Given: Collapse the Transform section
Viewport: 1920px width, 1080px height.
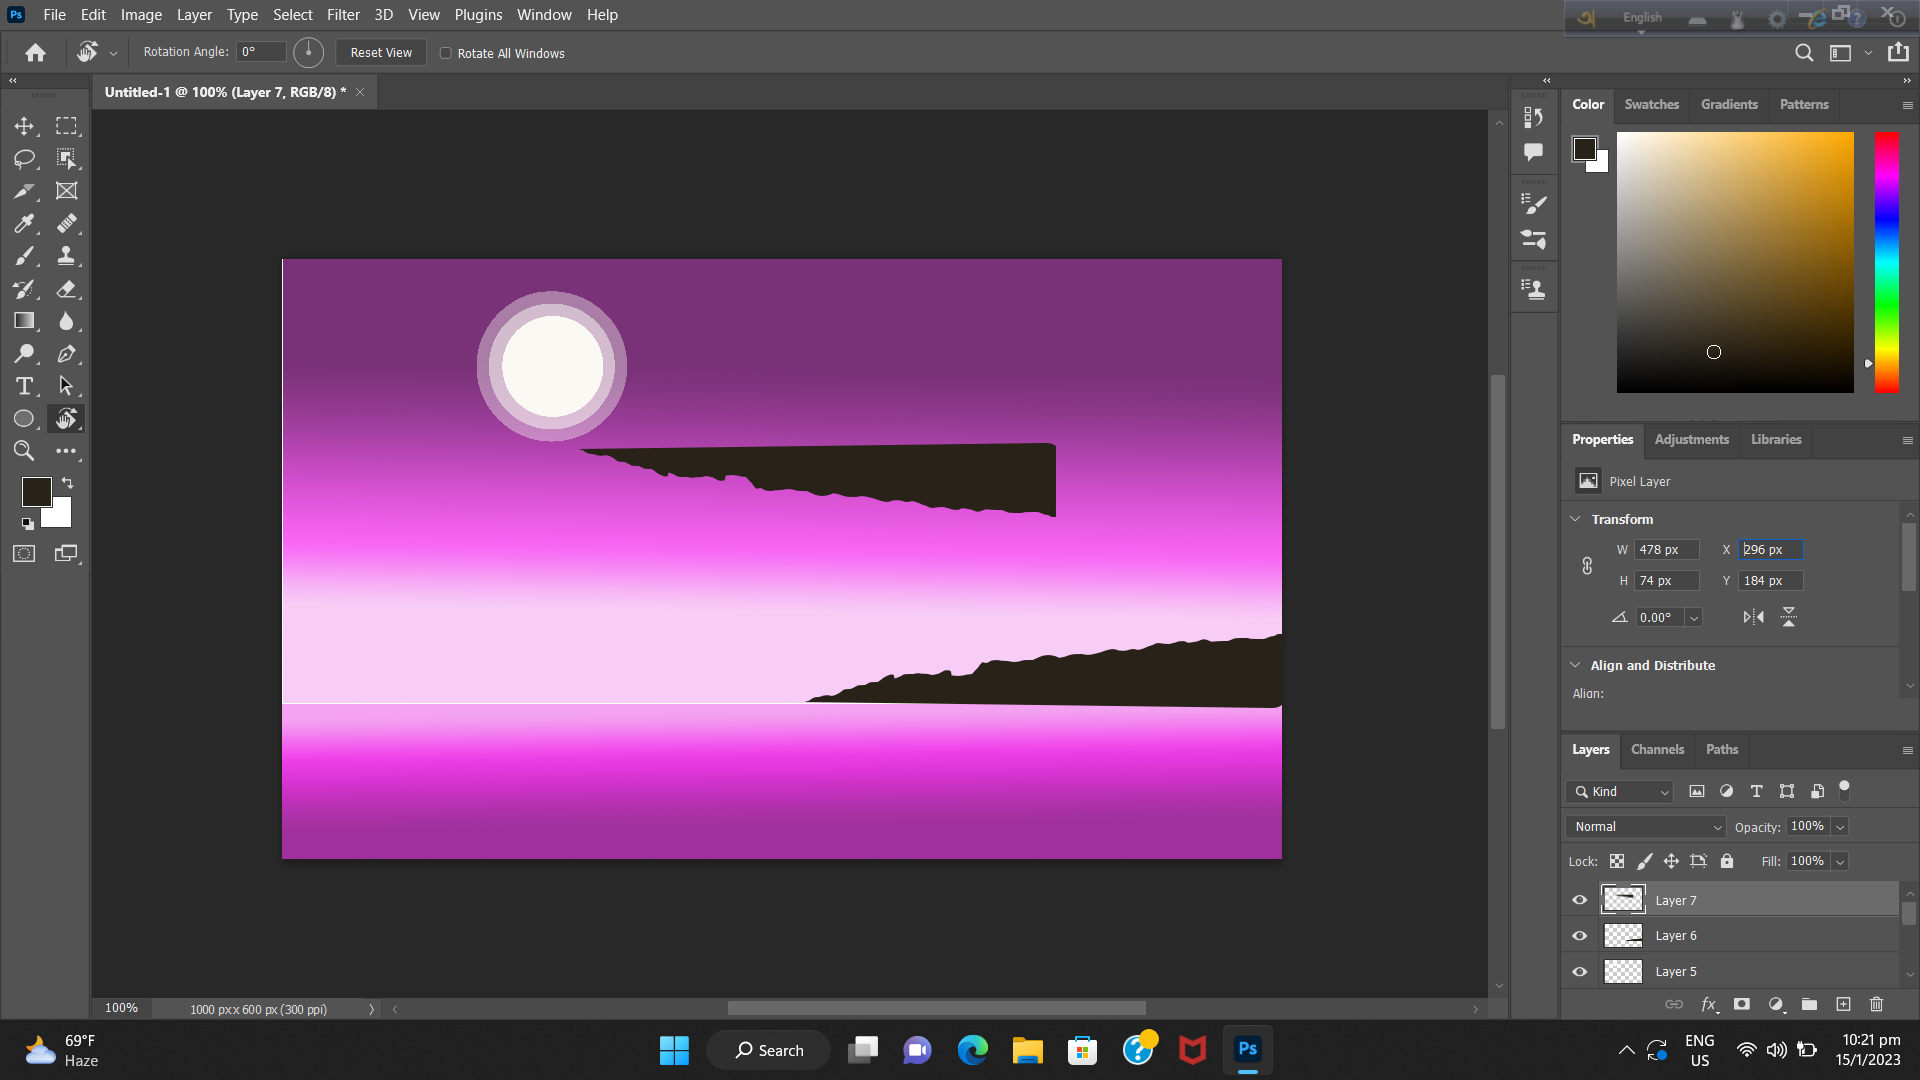Looking at the screenshot, I should pyautogui.click(x=1576, y=519).
